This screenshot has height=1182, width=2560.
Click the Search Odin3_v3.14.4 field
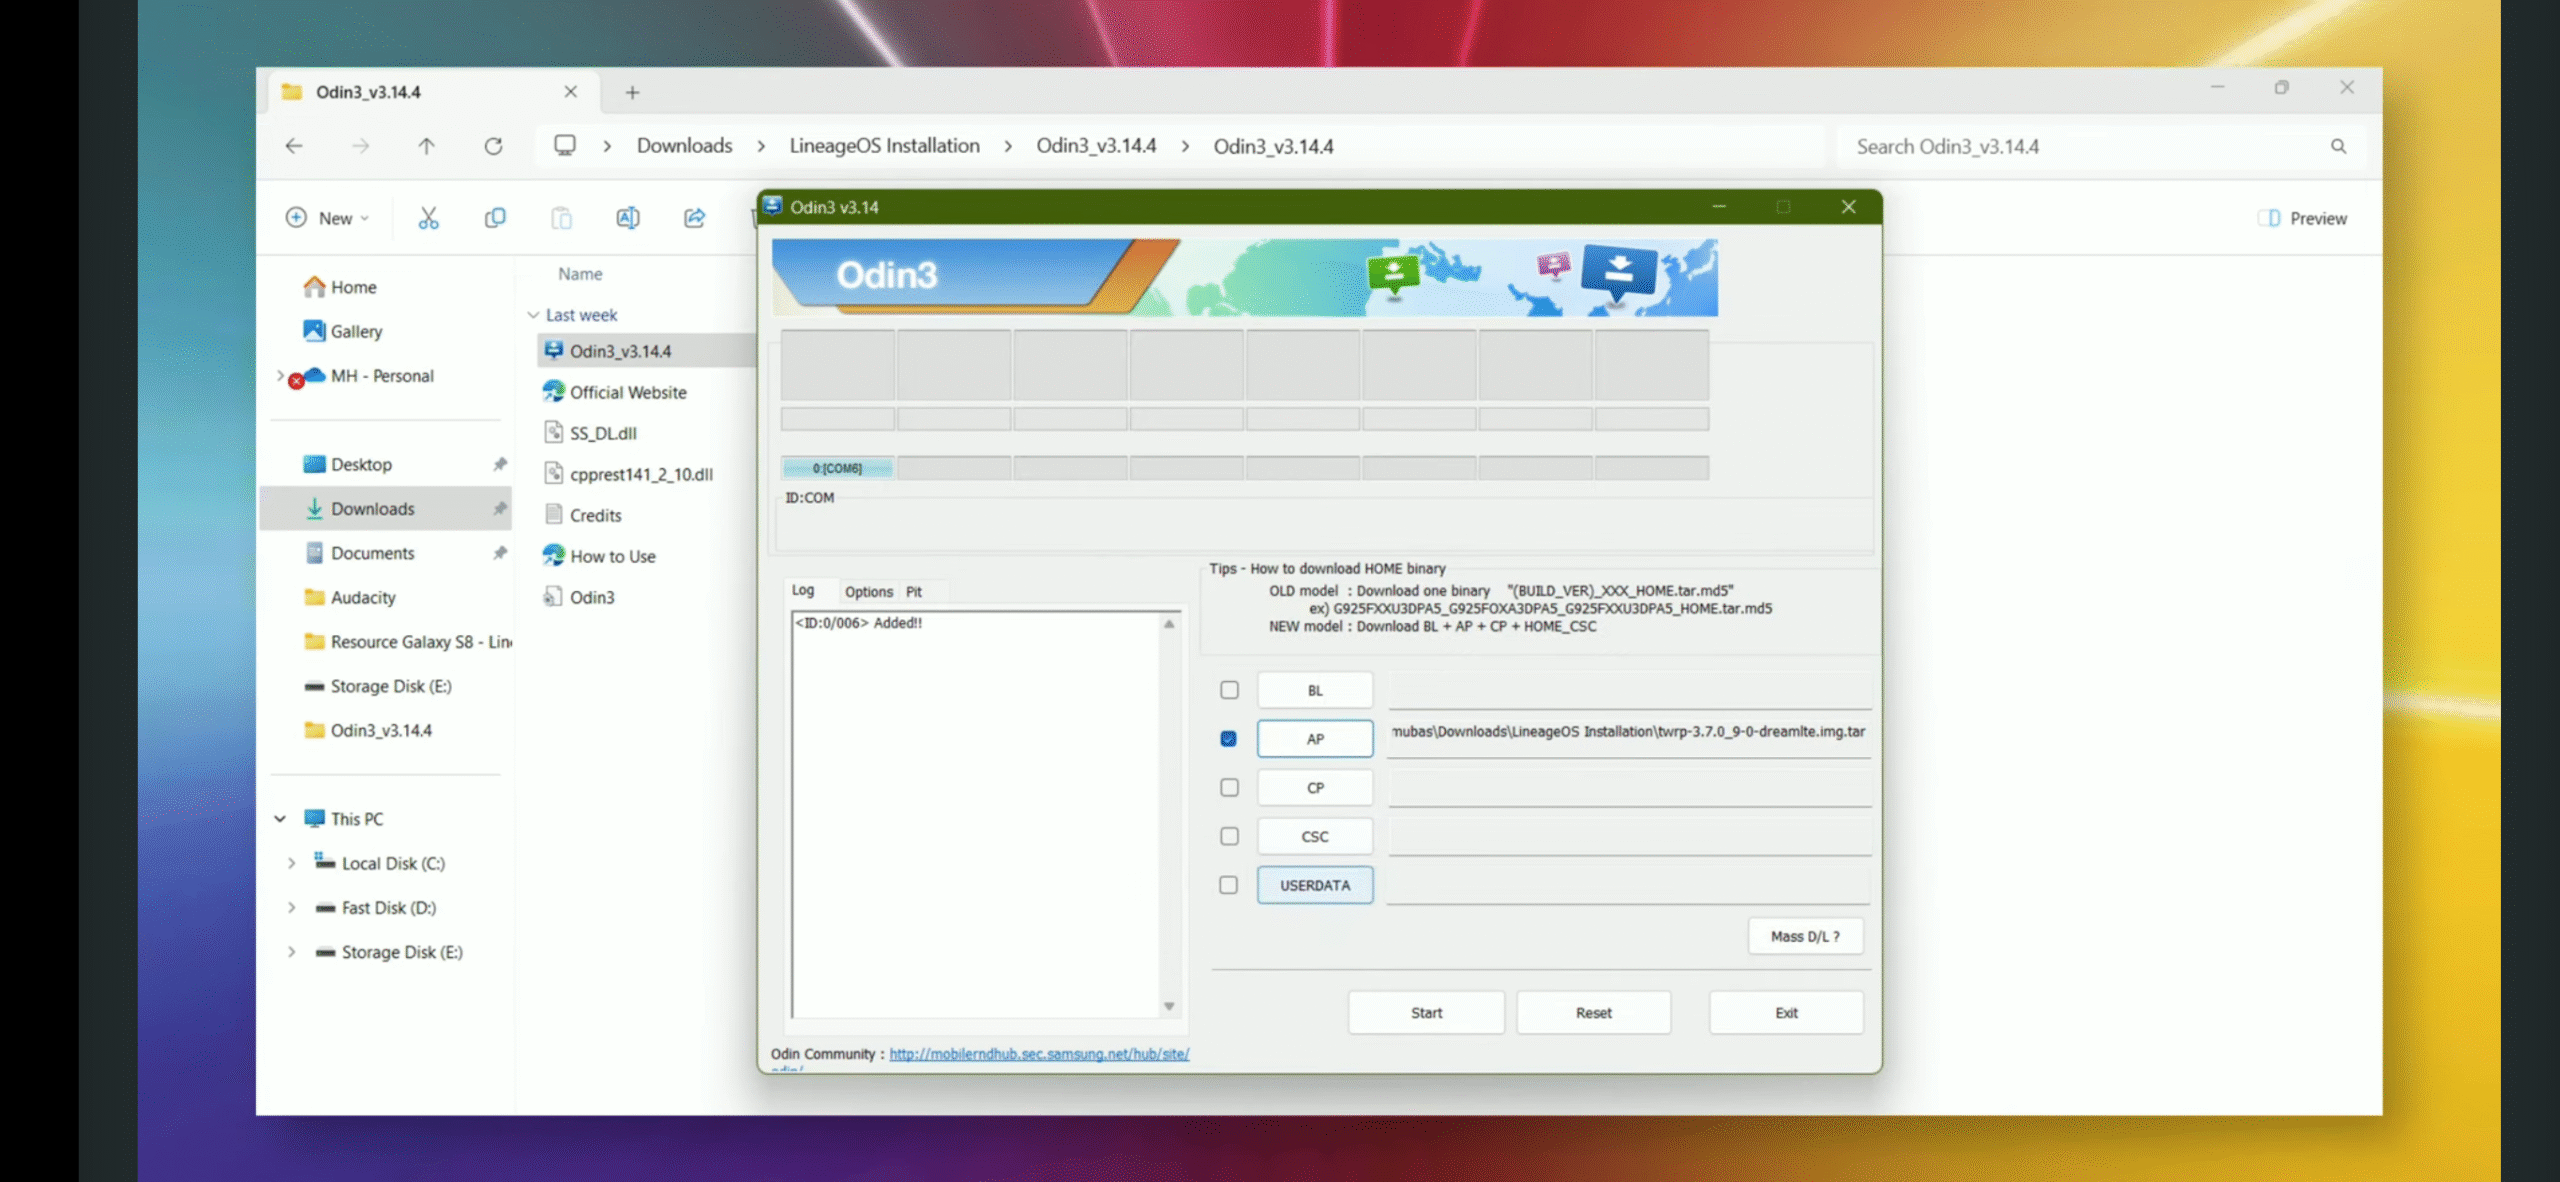coord(2080,146)
